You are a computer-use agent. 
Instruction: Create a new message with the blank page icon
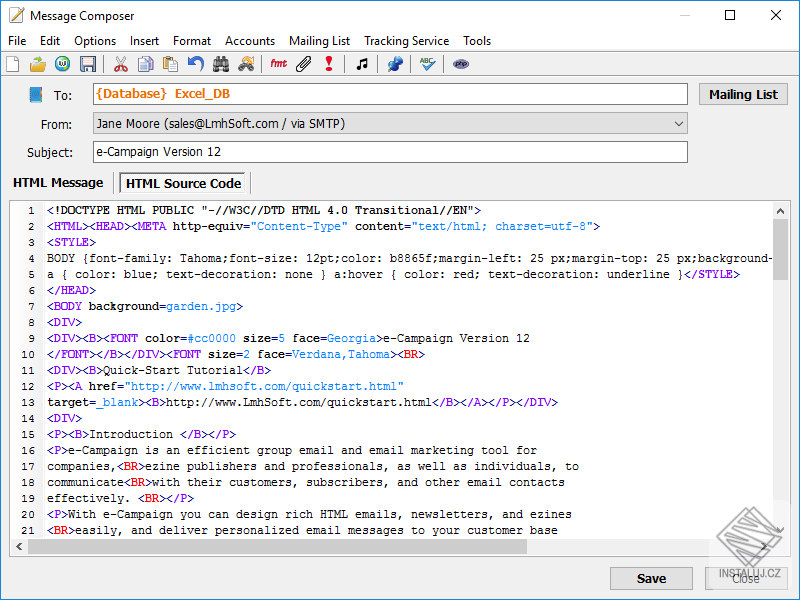13,64
